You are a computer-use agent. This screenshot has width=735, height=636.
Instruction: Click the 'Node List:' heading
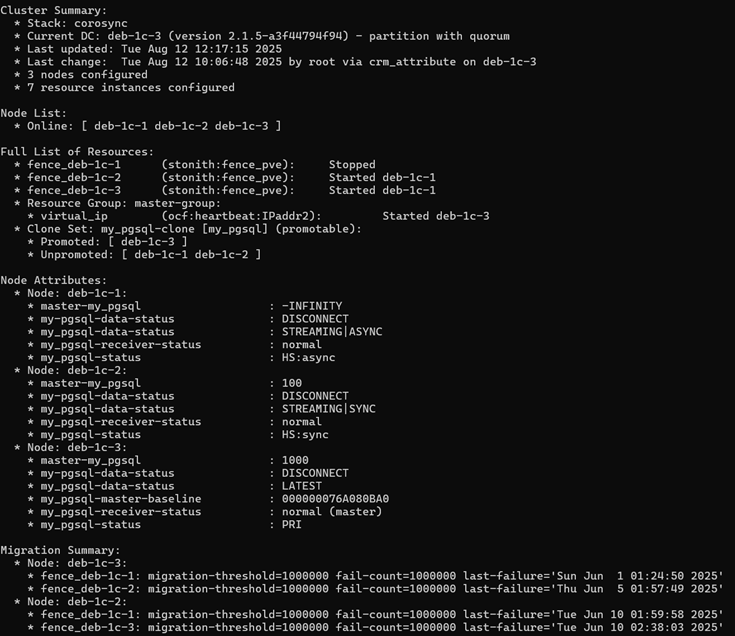(x=33, y=113)
